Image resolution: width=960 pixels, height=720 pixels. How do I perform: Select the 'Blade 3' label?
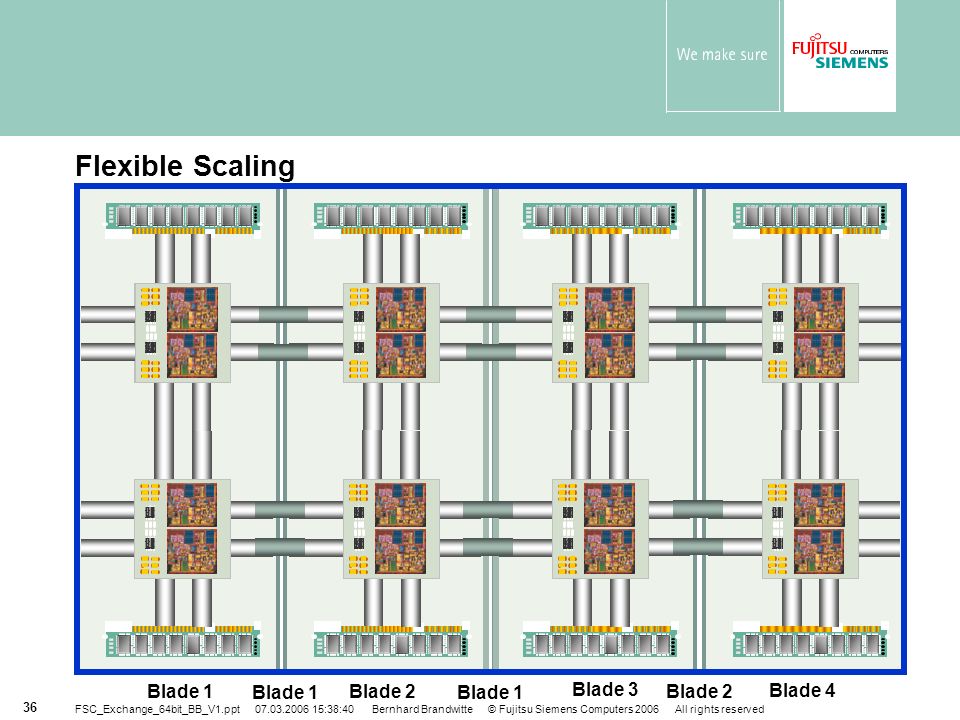(x=605, y=689)
